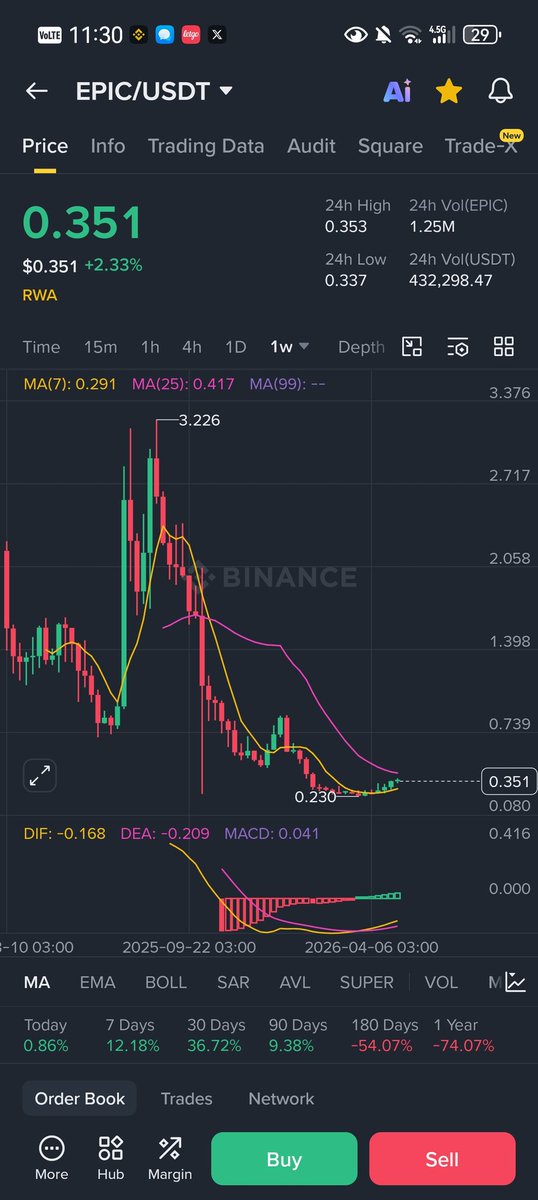Open the Audit tab
The height and width of the screenshot is (1200, 538).
(311, 146)
